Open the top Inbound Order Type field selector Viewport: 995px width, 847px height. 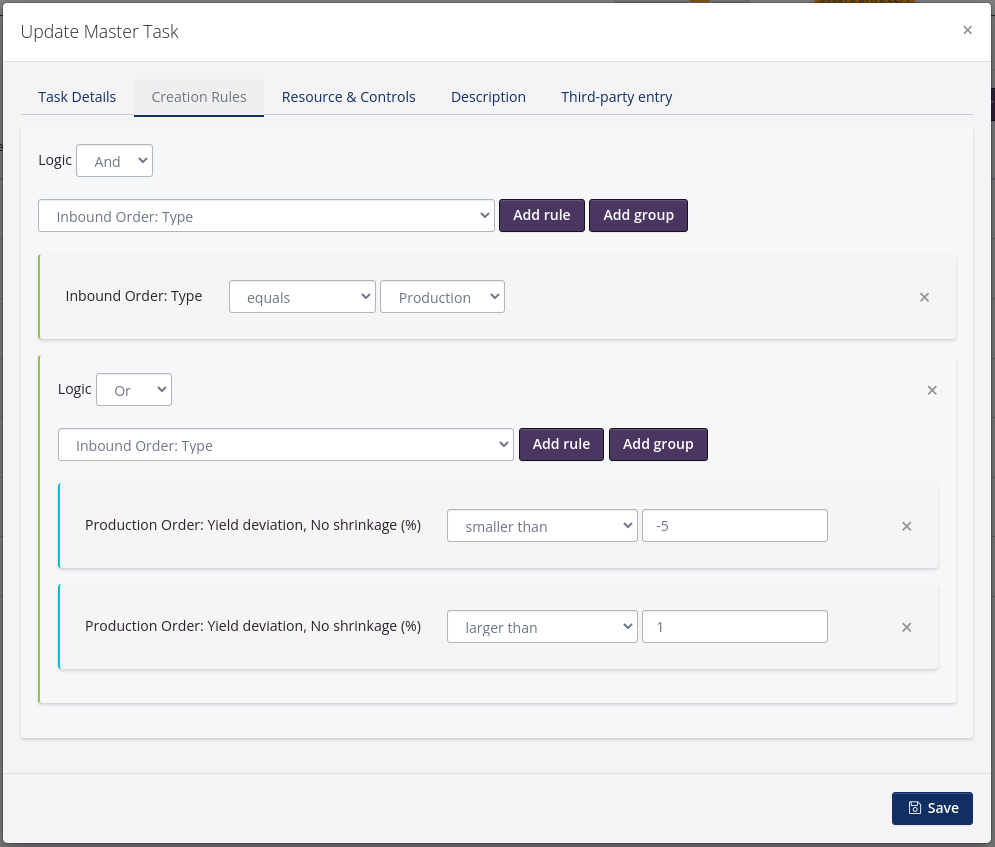(266, 215)
